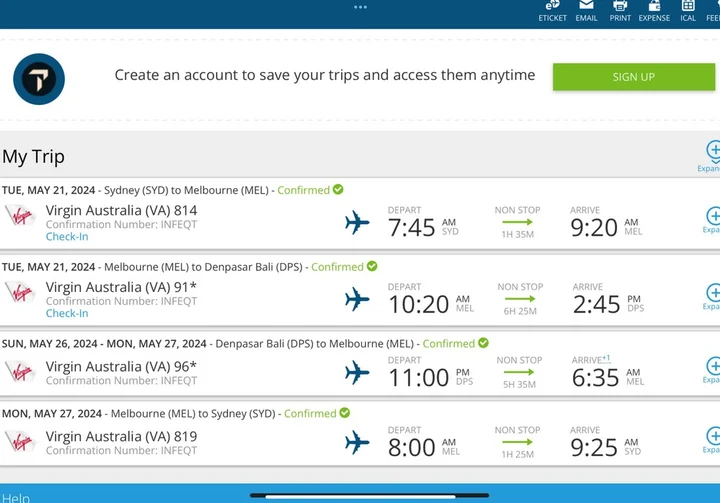Expand all trips using My Trip Expand button
Viewport: 720px width, 503px height.
pyautogui.click(x=713, y=153)
